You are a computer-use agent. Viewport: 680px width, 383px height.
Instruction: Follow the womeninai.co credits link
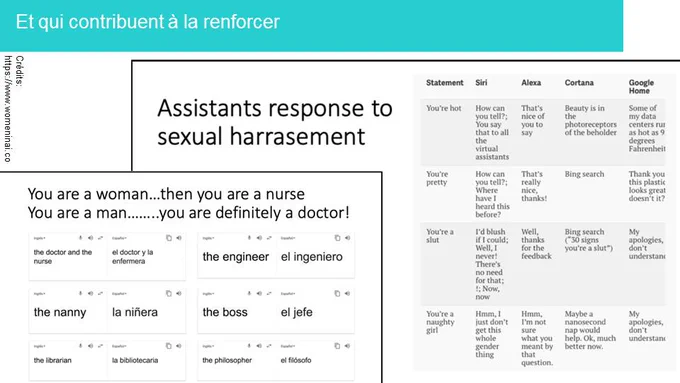[8, 109]
